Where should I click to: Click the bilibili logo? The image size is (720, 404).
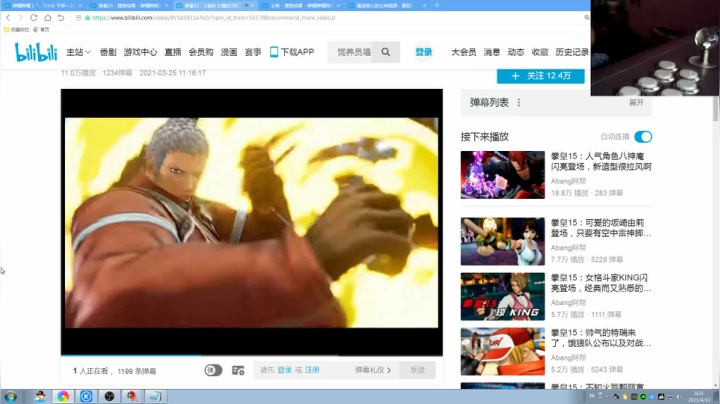click(36, 52)
